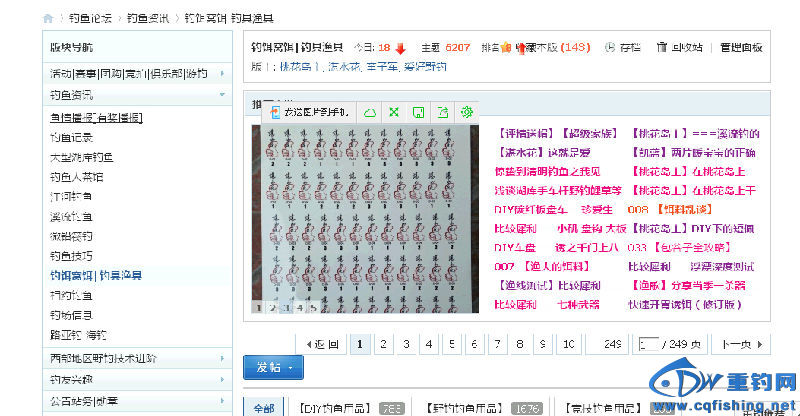800x416 pixels.
Task: Click the 返回 back pagination button
Action: (x=321, y=345)
